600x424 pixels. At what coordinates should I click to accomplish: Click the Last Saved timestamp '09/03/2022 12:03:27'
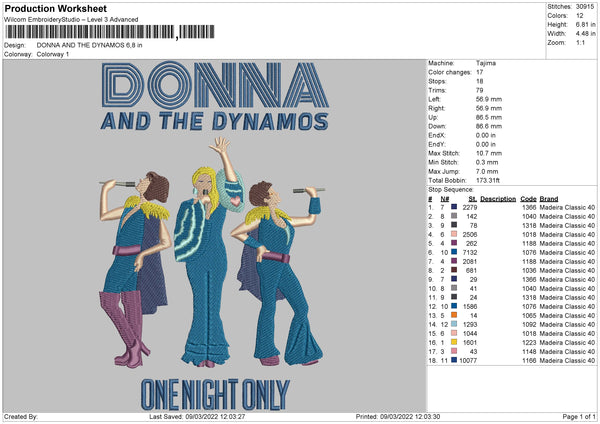click(x=215, y=416)
